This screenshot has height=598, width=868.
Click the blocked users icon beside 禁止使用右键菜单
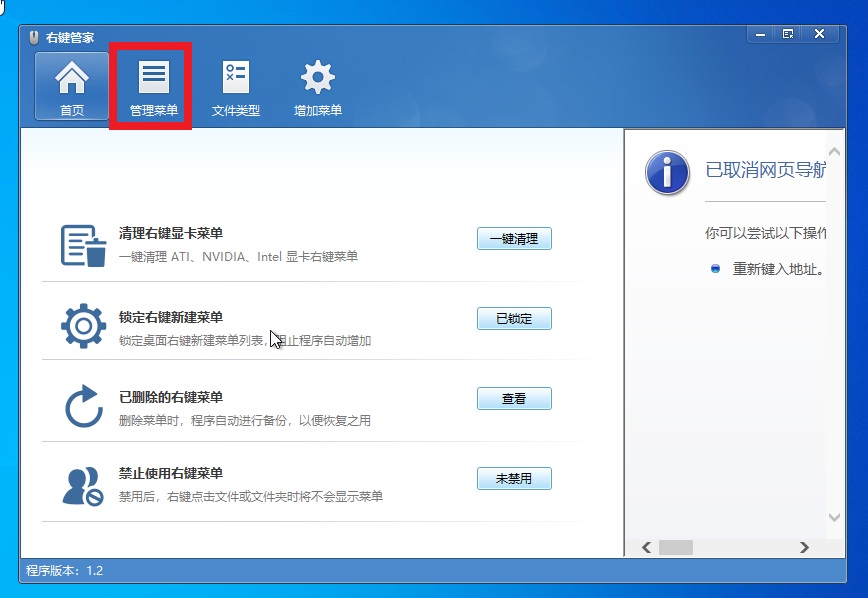click(x=84, y=486)
